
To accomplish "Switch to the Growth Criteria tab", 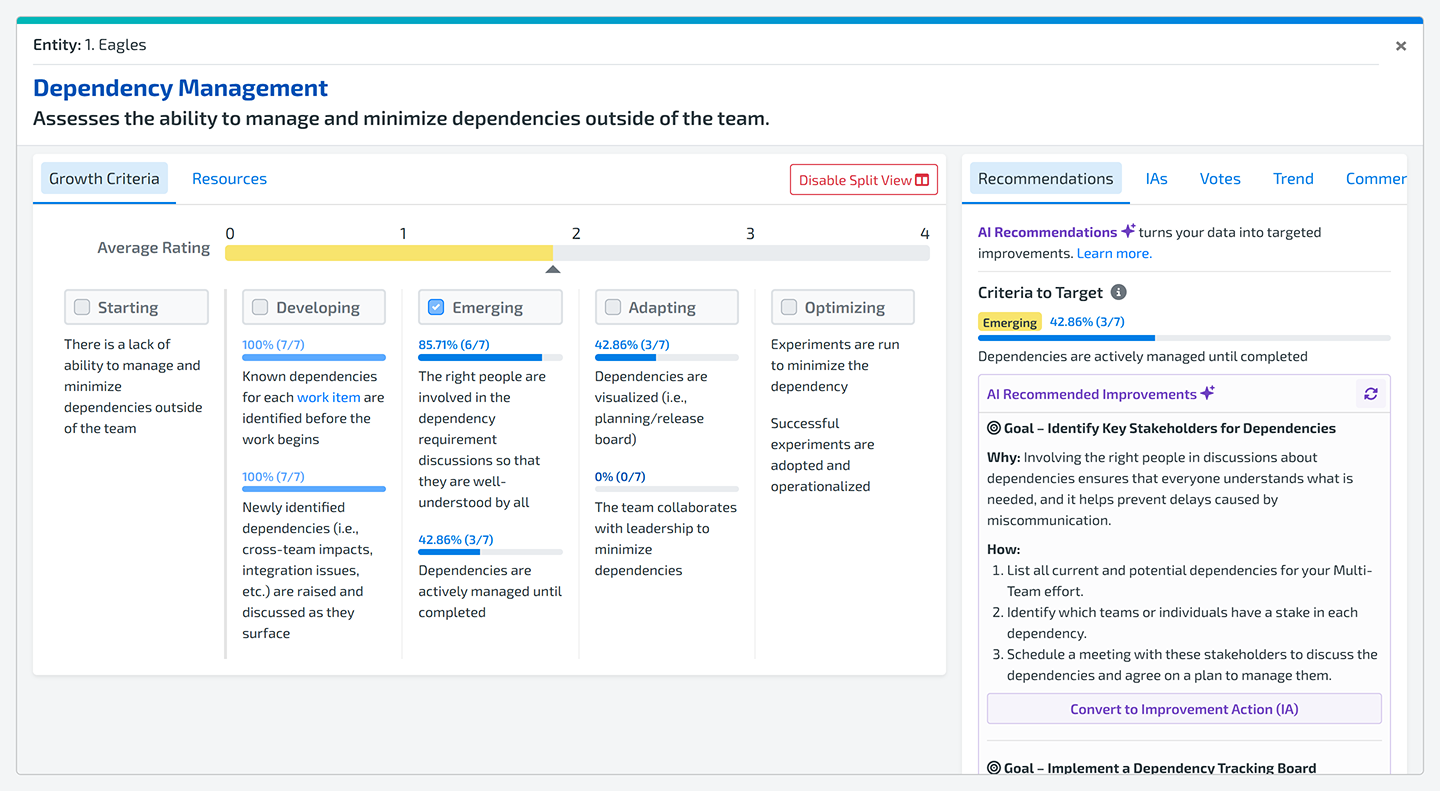I will click(104, 179).
